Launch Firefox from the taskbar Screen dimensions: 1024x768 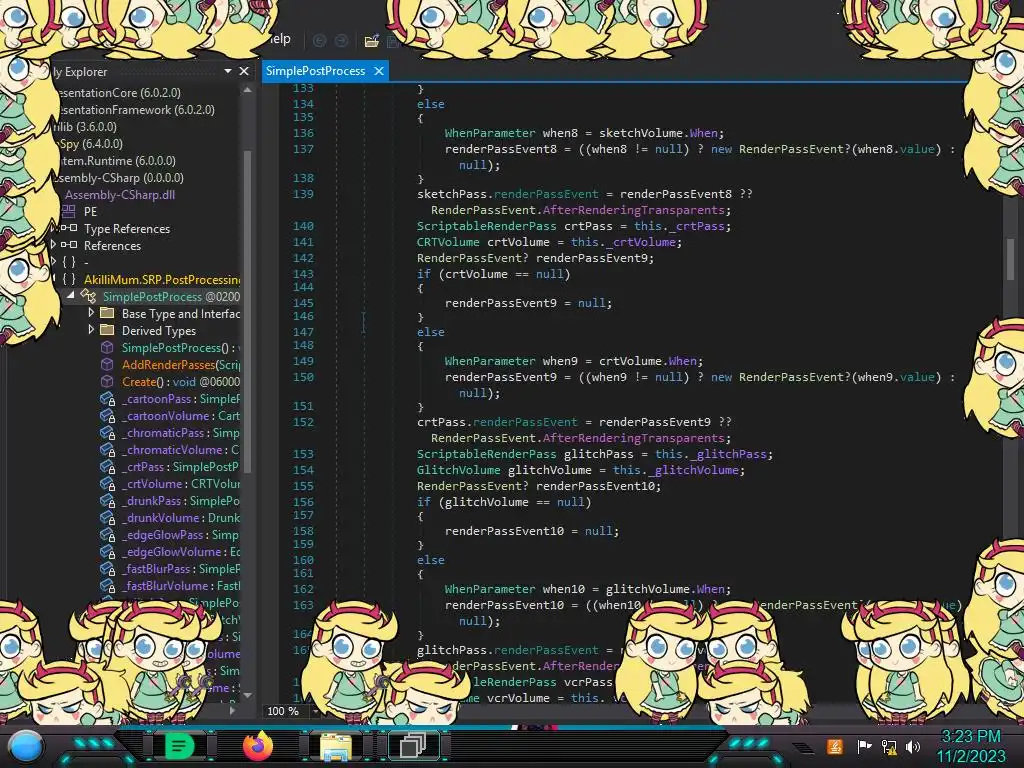[258, 746]
